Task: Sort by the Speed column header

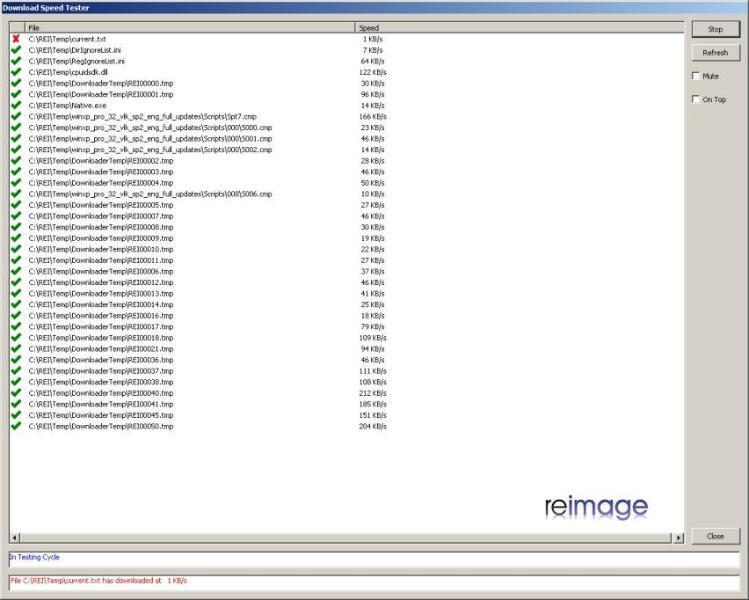Action: (x=520, y=28)
